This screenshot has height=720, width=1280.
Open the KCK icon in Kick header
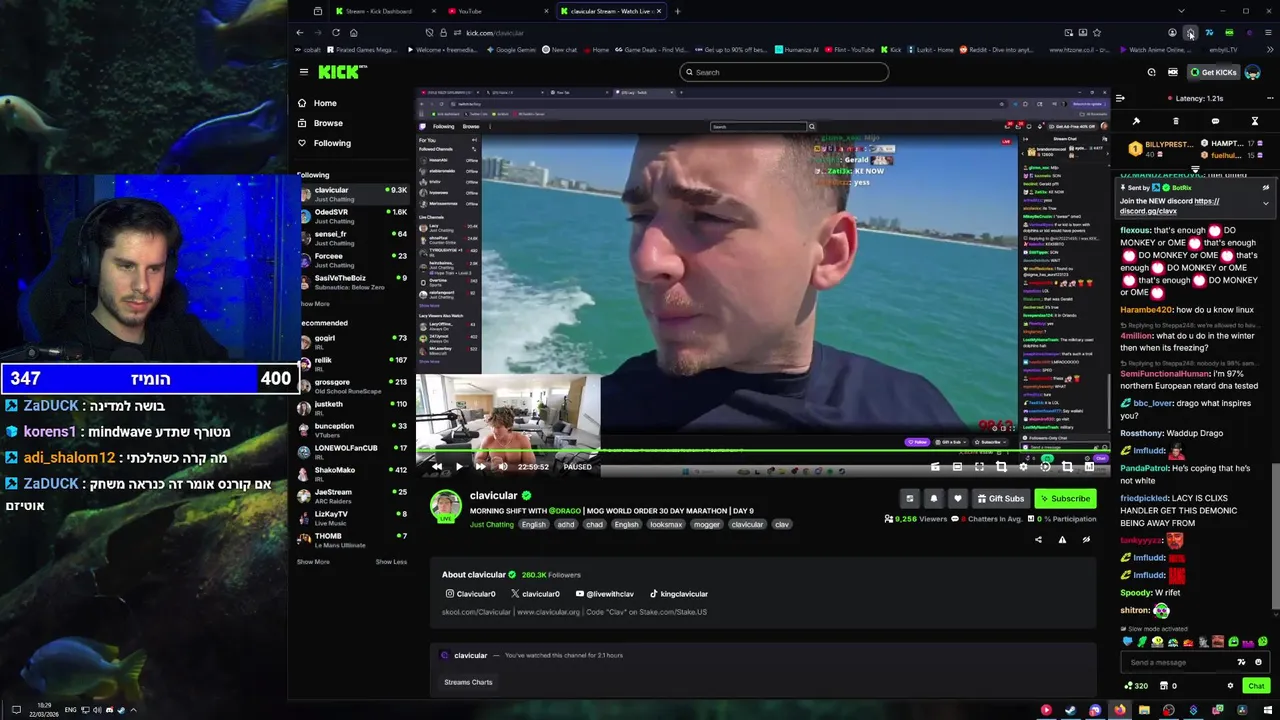1172,72
